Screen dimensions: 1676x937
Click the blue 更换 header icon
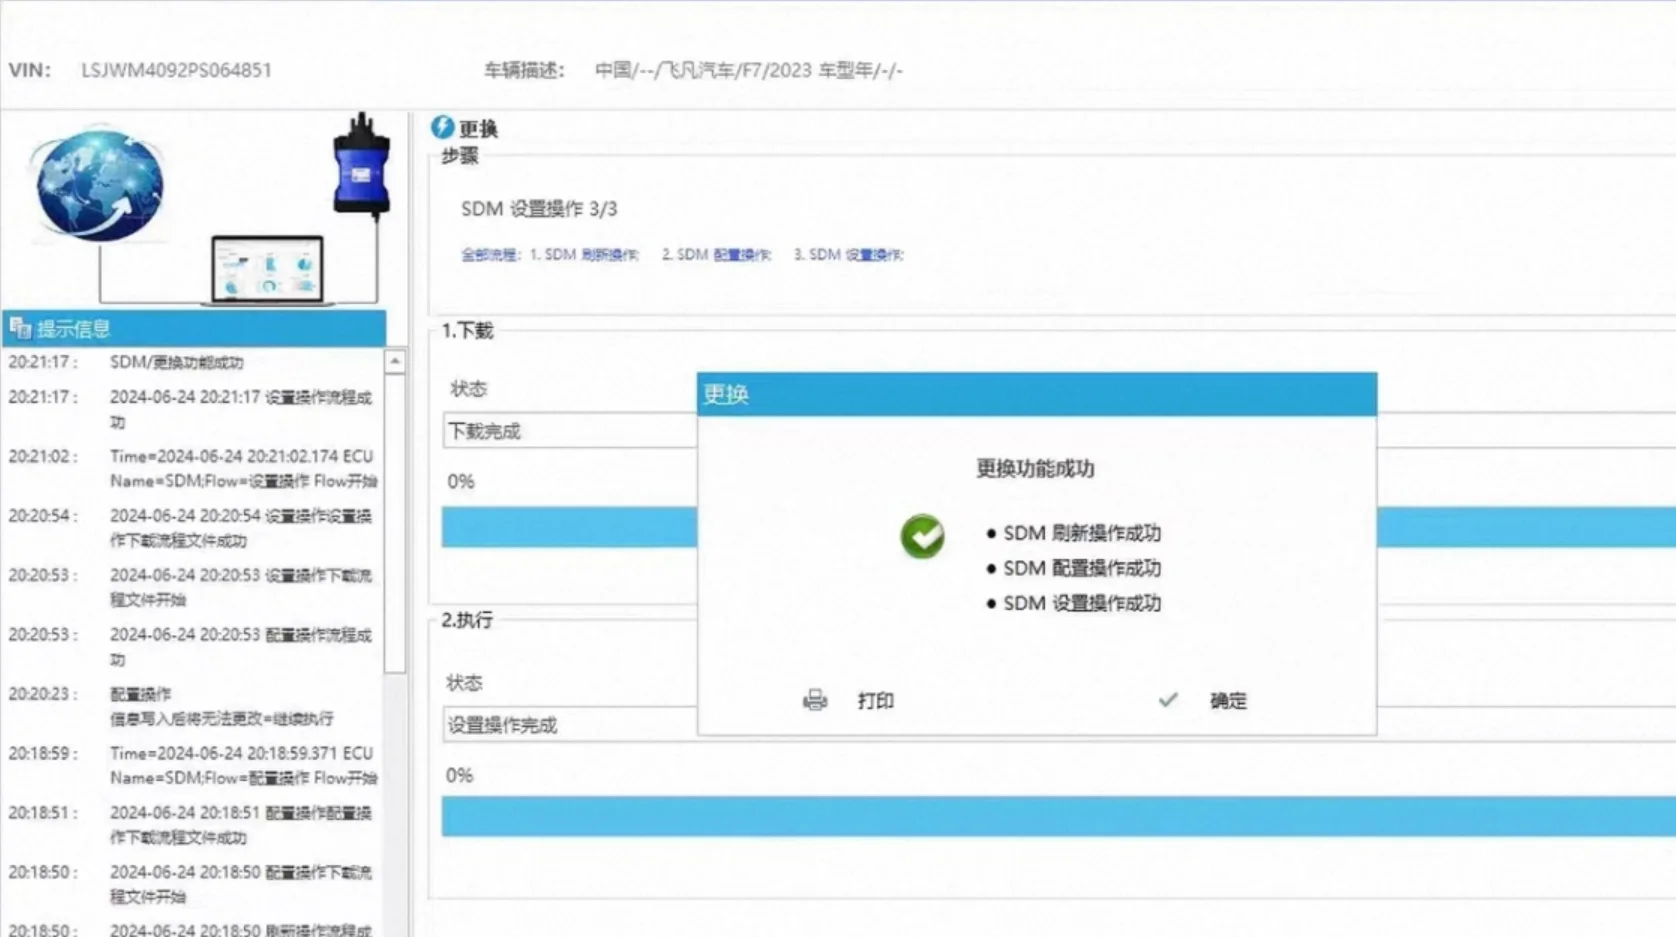(x=442, y=127)
